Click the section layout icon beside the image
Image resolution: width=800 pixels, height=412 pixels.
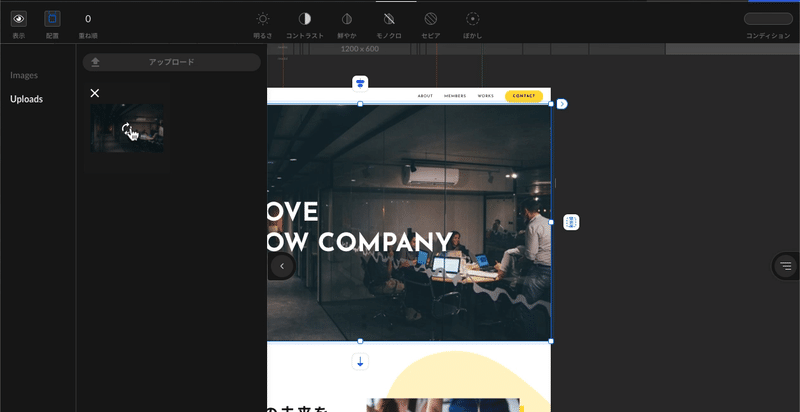coord(571,222)
